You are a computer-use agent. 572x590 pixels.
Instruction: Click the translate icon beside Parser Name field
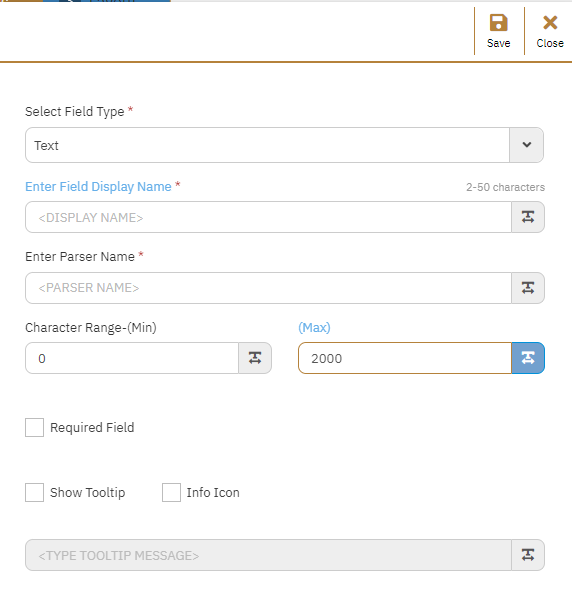coord(528,288)
